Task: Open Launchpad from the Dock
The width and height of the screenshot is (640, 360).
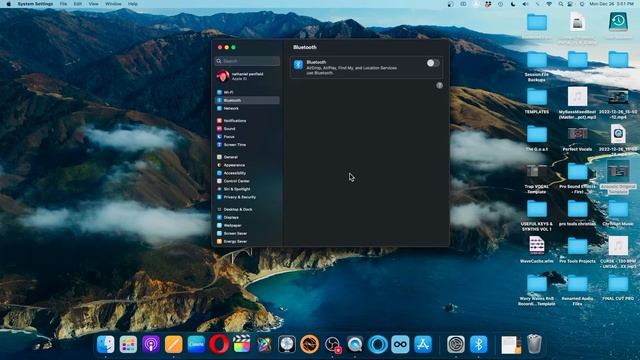Action: 128,344
